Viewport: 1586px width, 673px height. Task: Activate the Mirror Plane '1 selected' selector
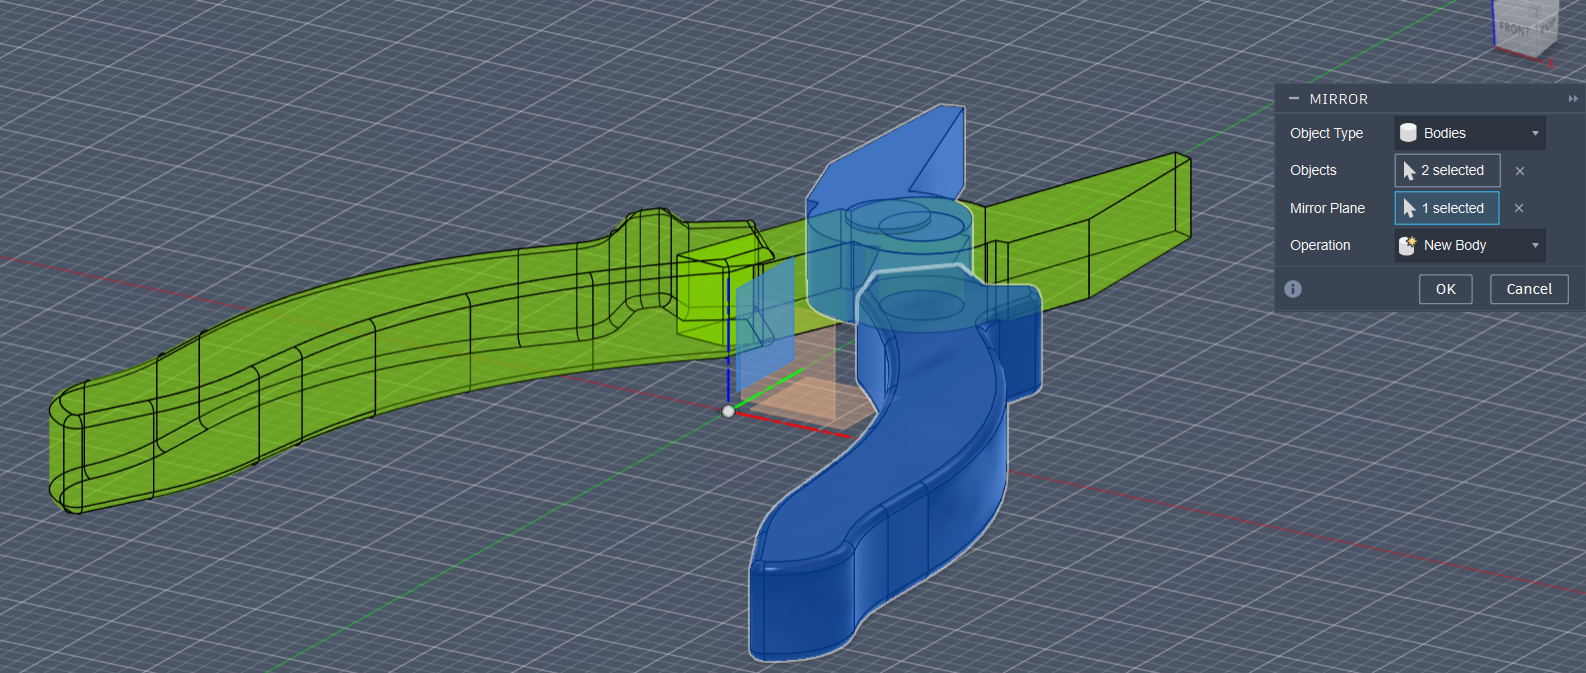(x=1447, y=208)
